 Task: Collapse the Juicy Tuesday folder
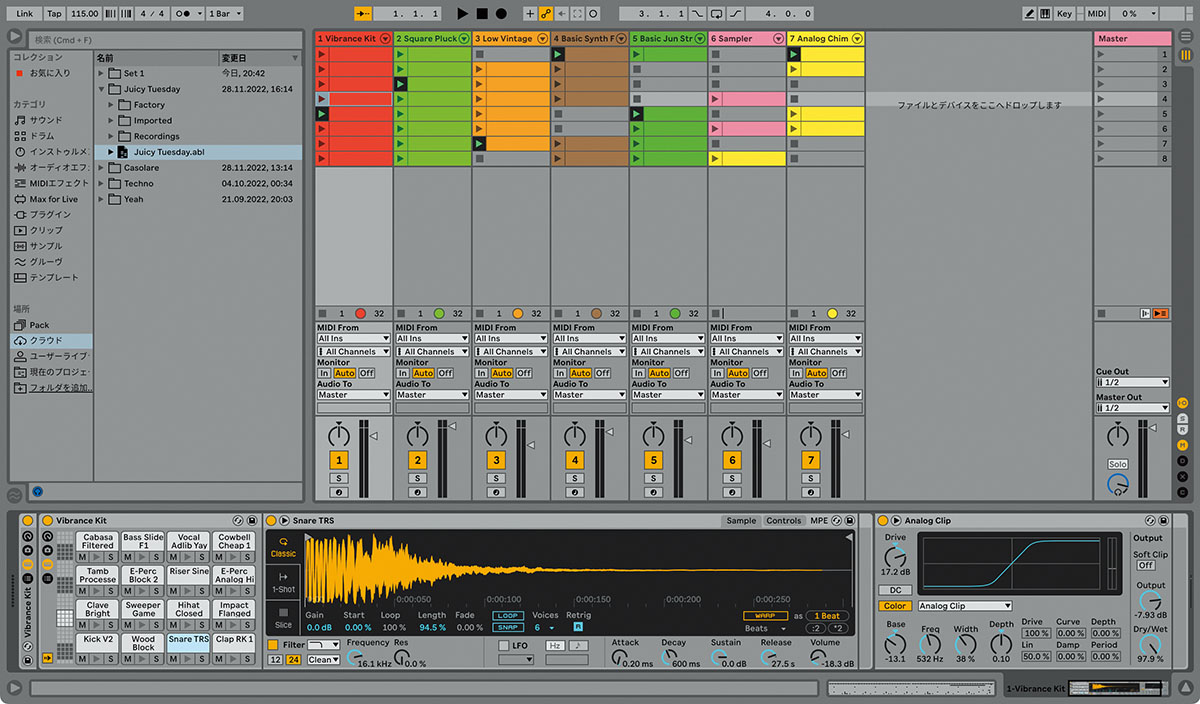102,89
